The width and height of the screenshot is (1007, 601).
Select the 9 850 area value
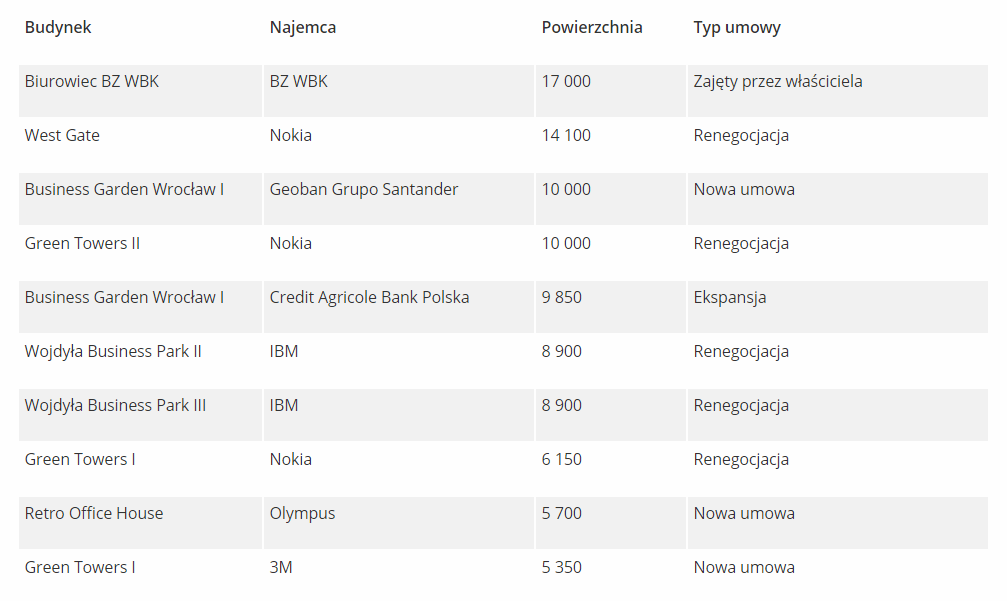(562, 298)
